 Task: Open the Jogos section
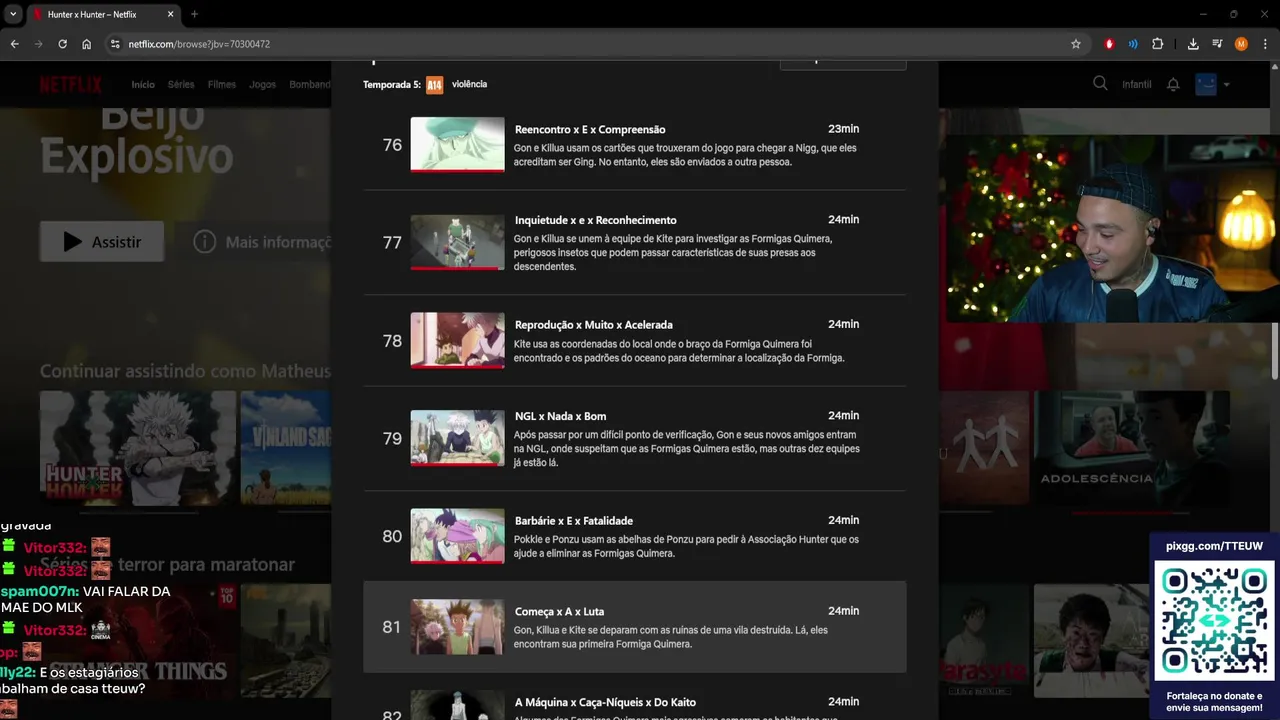point(263,85)
